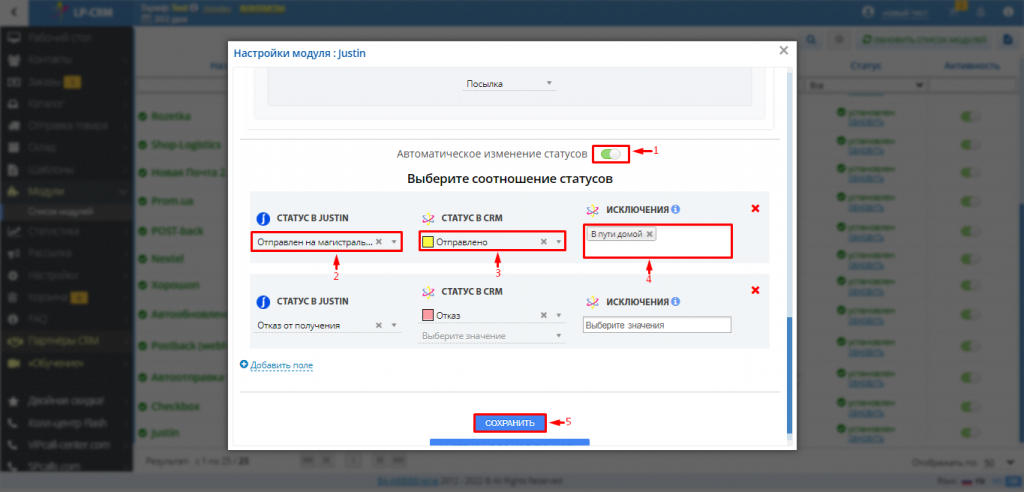The width and height of the screenshot is (1024, 492).
Task: Remove the В пути домой tag
Action: tap(649, 234)
